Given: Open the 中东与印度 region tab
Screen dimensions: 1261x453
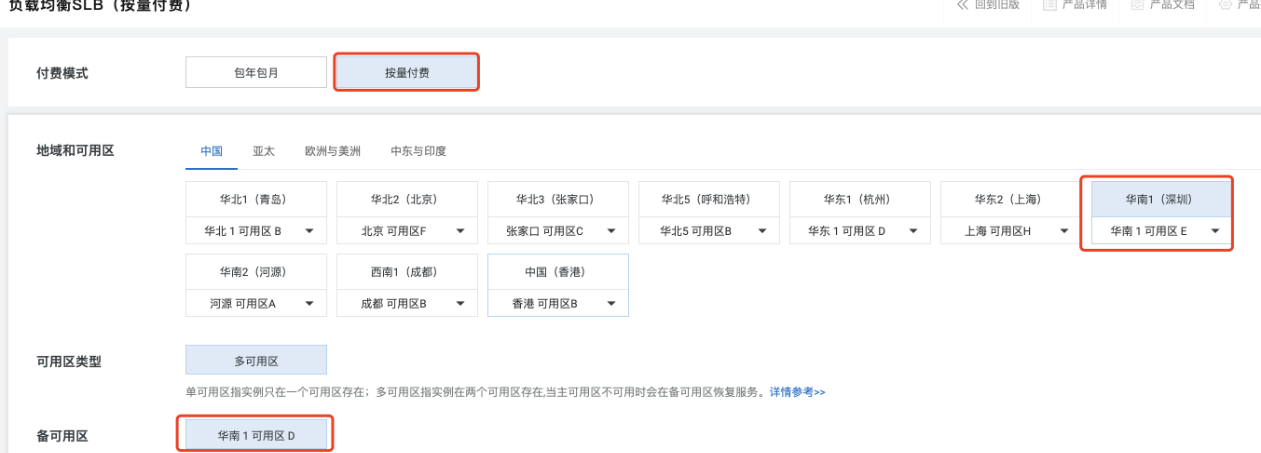Looking at the screenshot, I should pos(418,151).
